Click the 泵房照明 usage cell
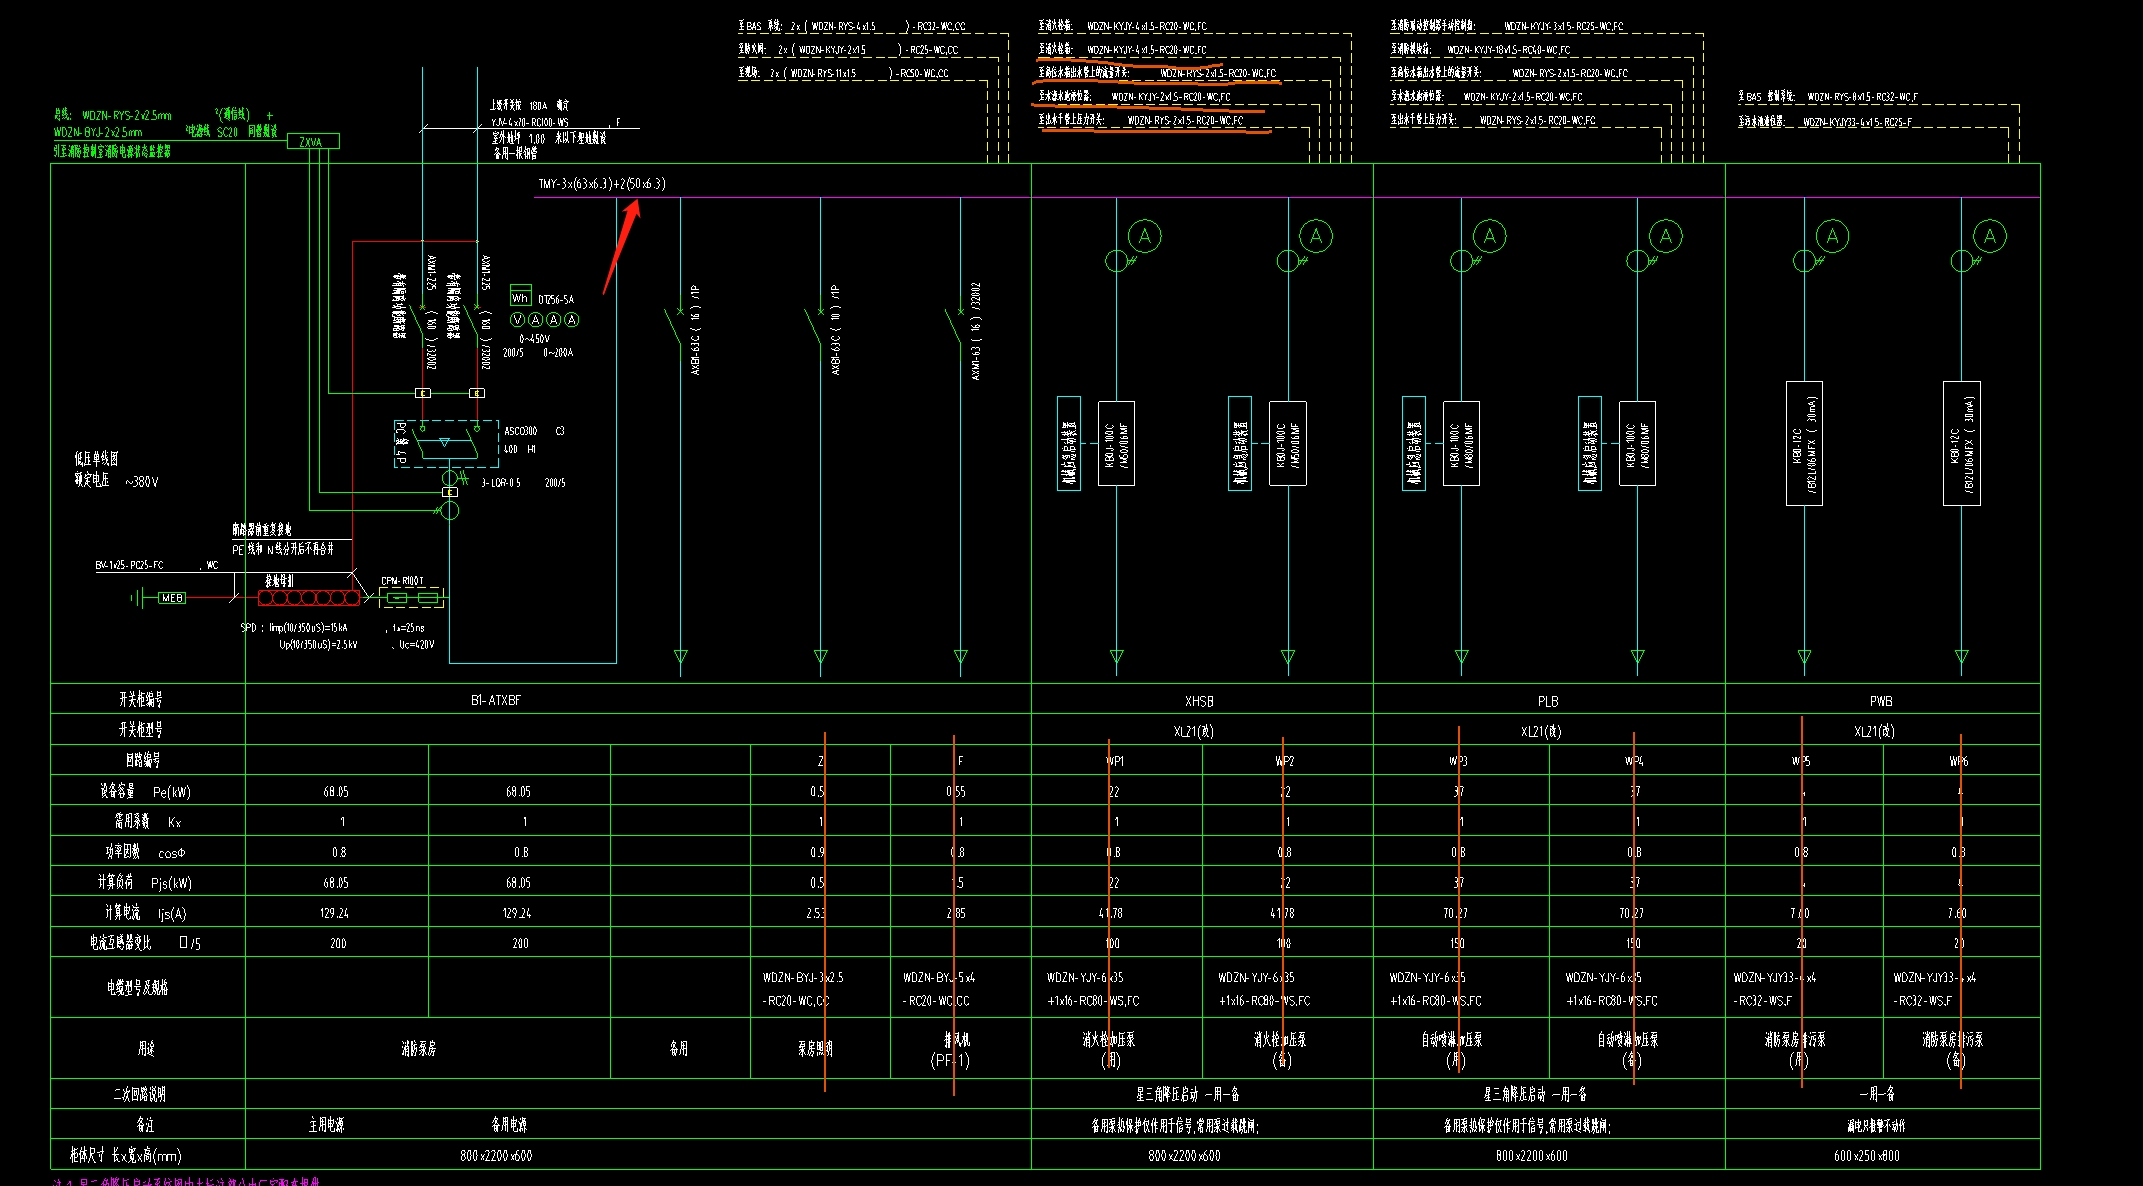Viewport: 2143px width, 1186px height. click(x=815, y=1048)
